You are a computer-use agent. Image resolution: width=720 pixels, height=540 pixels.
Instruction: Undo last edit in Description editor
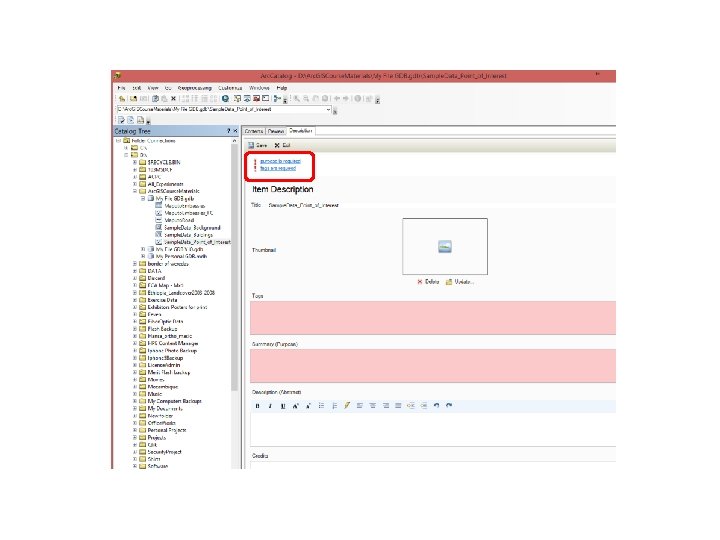pyautogui.click(x=437, y=406)
